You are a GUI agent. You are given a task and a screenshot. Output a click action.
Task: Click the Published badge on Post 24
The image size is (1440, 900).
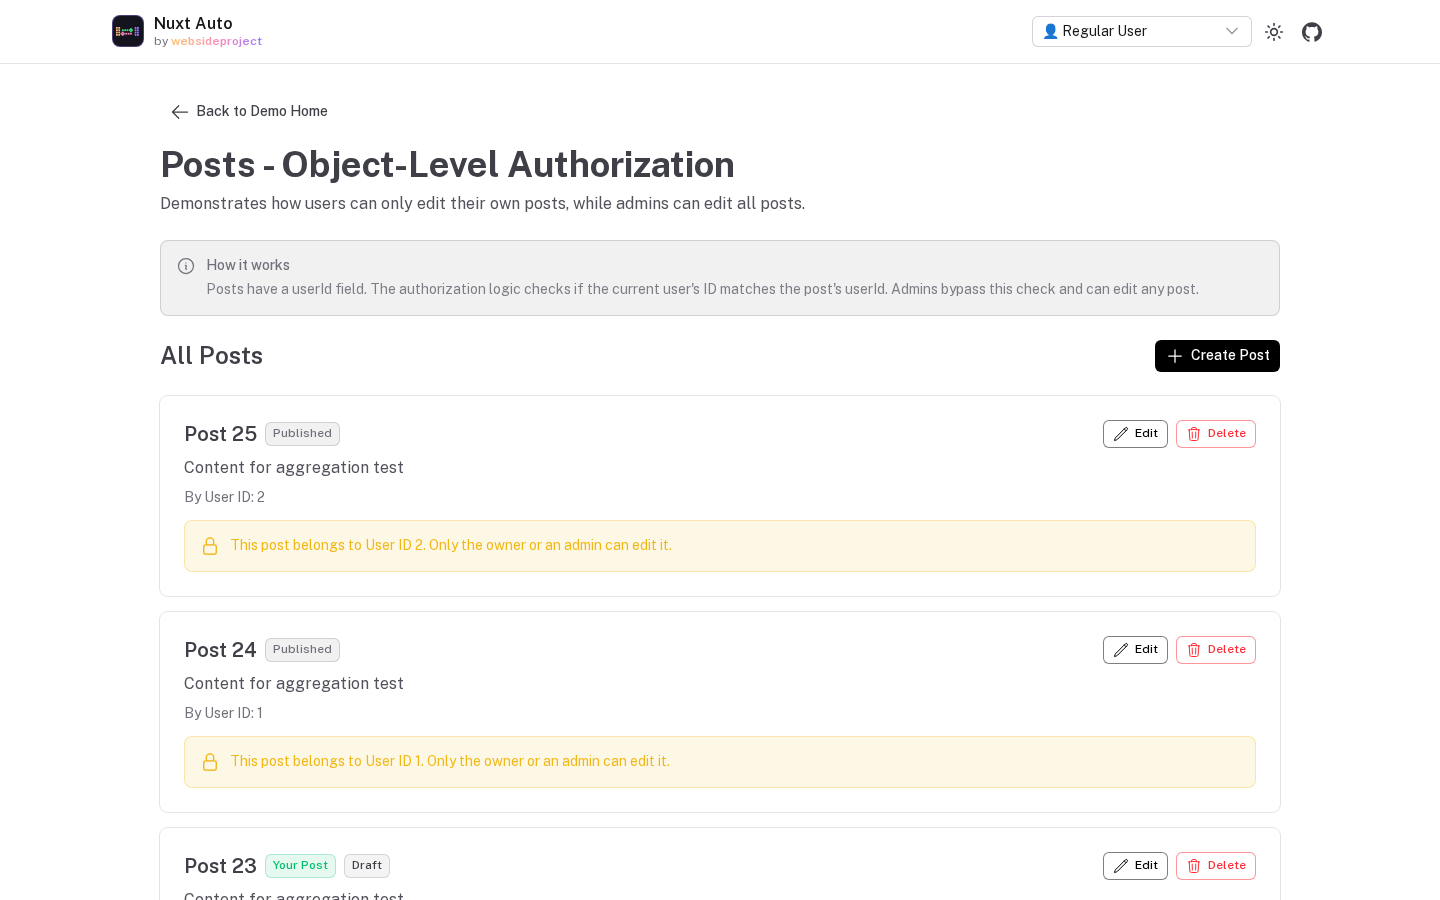302,650
